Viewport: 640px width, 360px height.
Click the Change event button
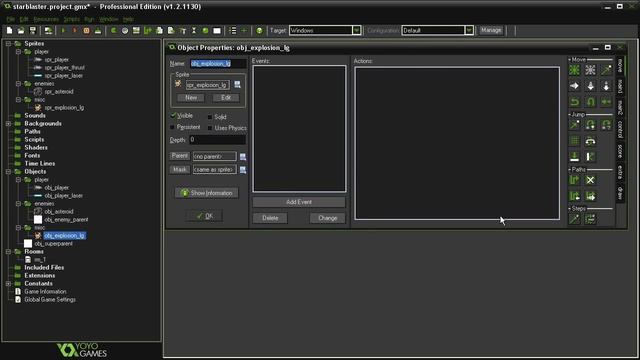click(327, 218)
